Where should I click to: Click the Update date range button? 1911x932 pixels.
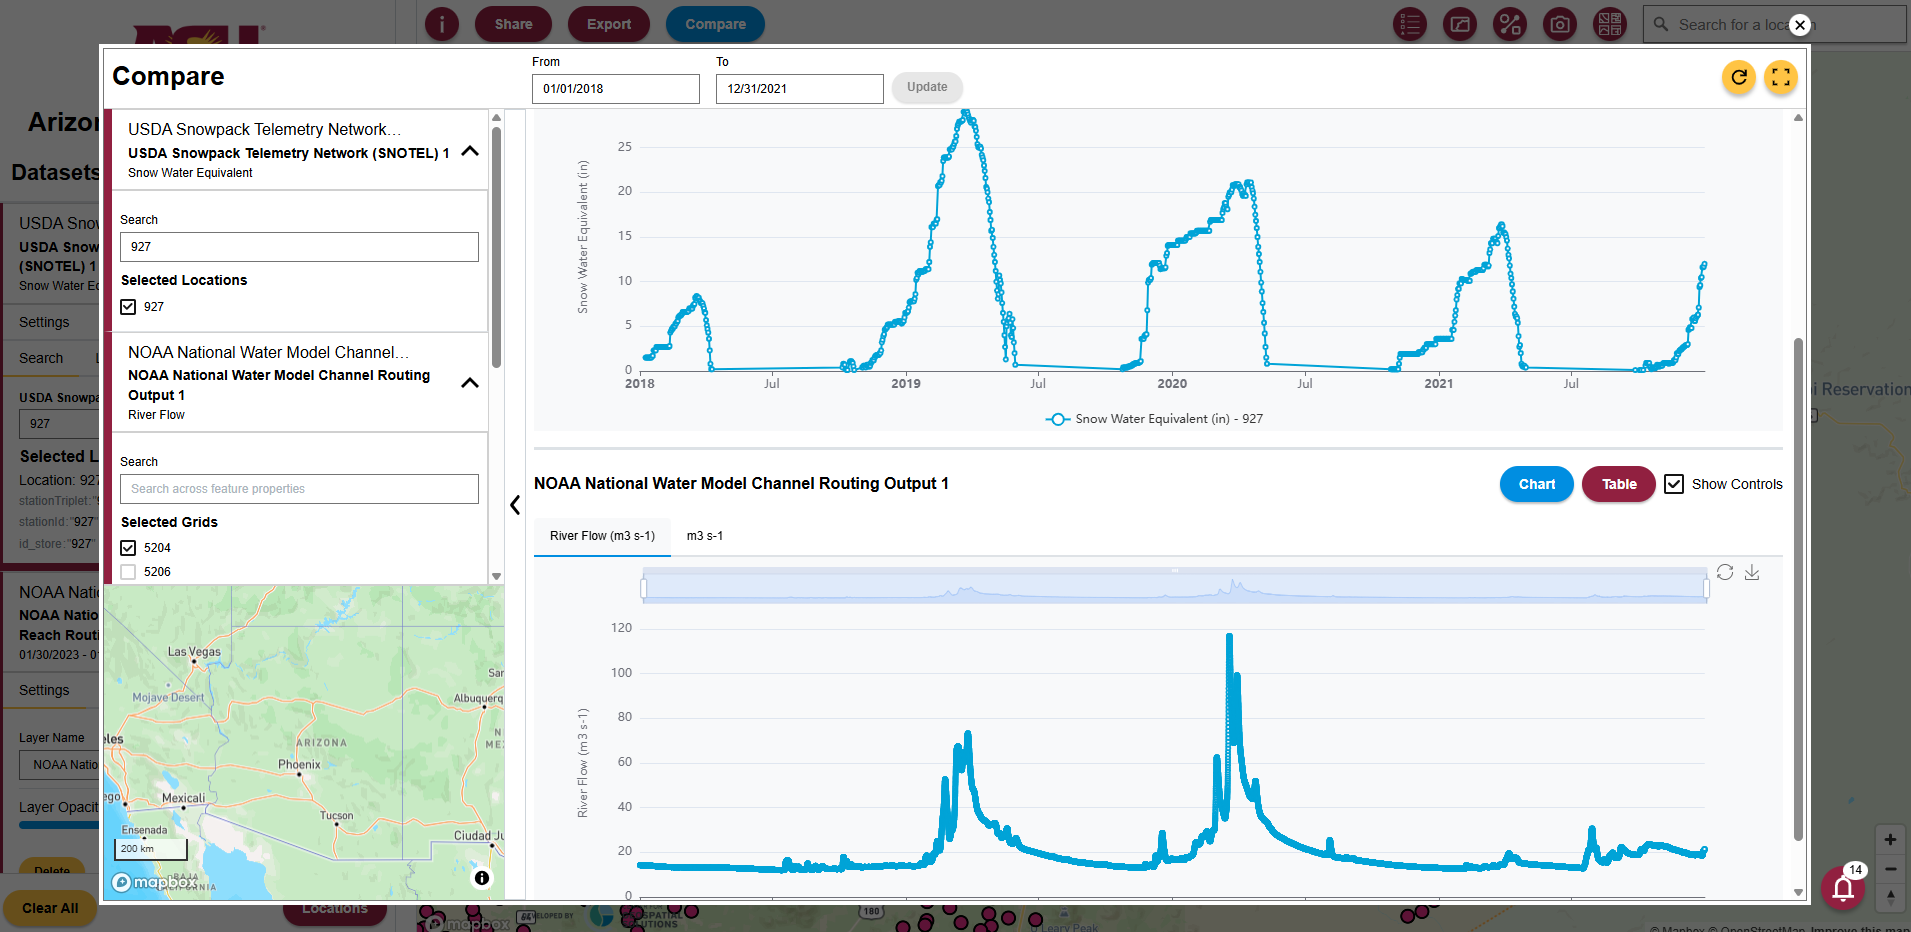[927, 87]
